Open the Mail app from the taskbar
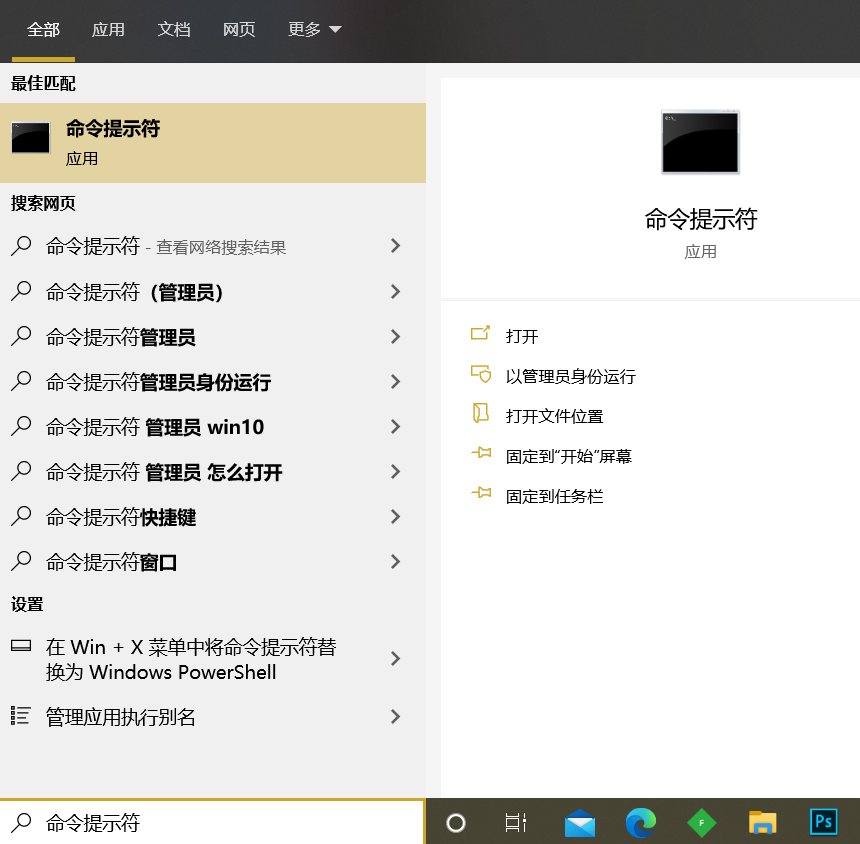 [580, 822]
